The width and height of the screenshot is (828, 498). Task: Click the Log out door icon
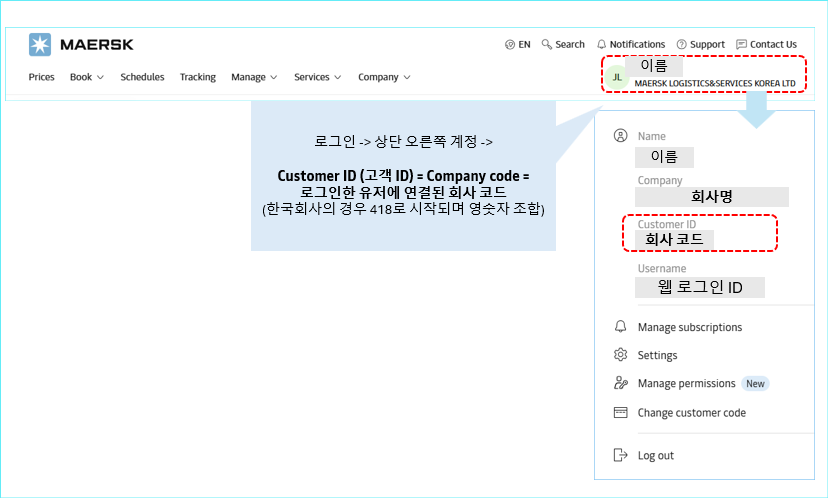(620, 455)
